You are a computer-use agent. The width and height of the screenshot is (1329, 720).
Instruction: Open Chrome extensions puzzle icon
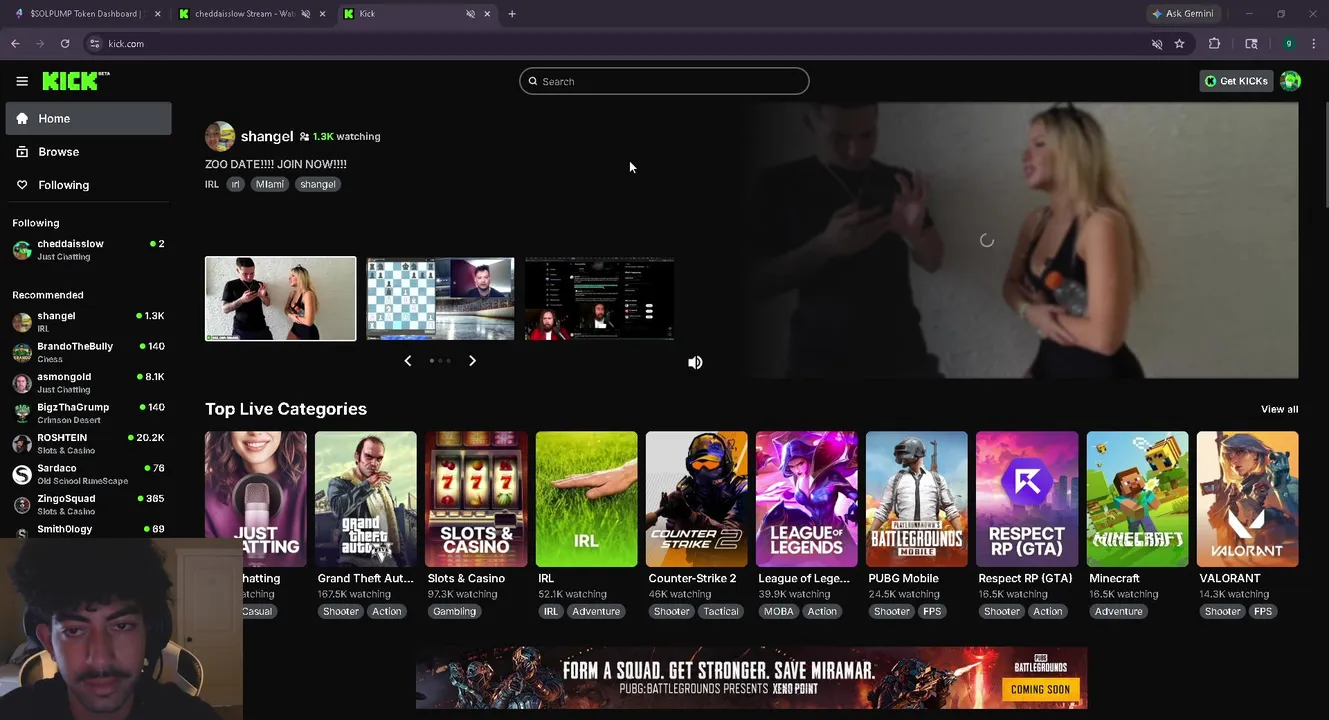point(1214,44)
